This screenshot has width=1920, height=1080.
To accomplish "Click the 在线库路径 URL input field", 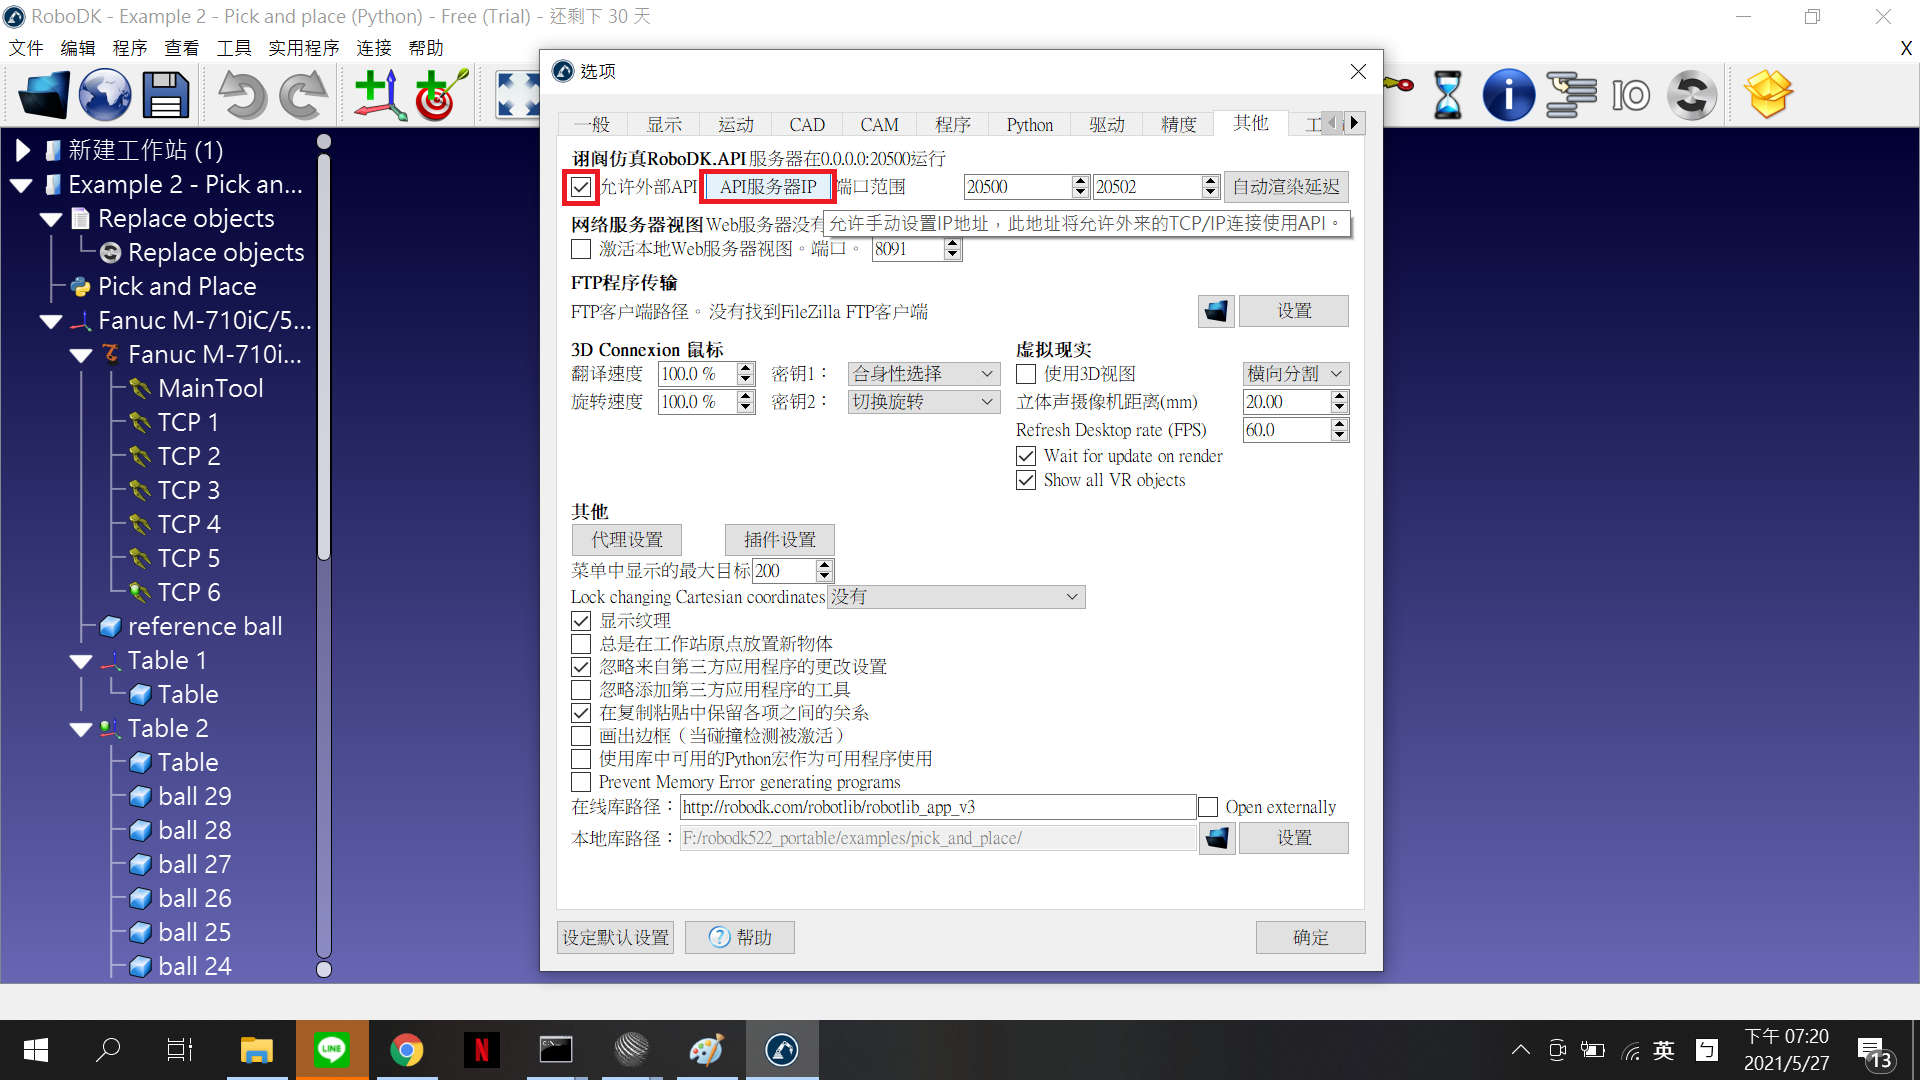I will click(x=938, y=807).
